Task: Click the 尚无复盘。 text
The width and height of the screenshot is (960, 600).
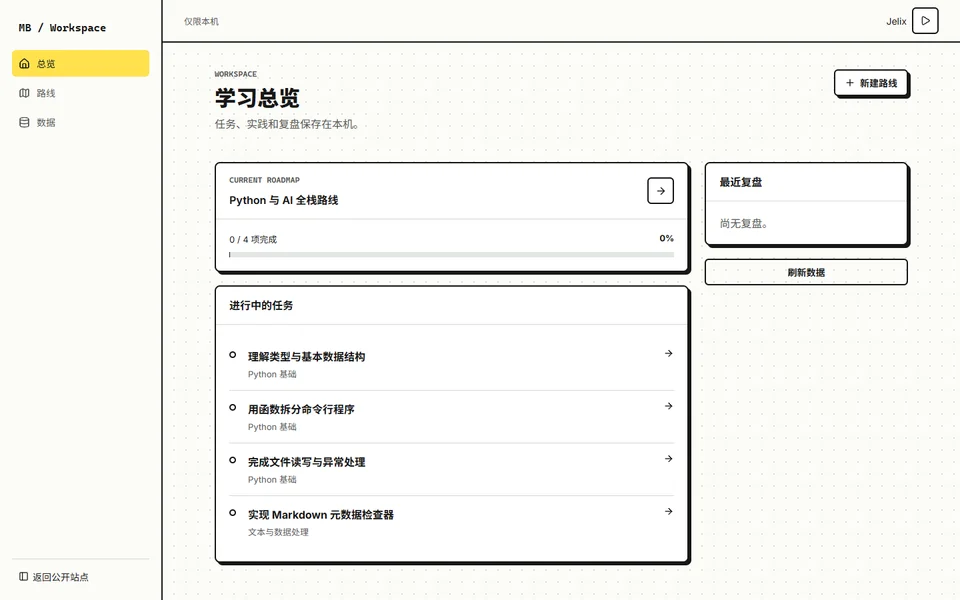Action: [x=744, y=223]
